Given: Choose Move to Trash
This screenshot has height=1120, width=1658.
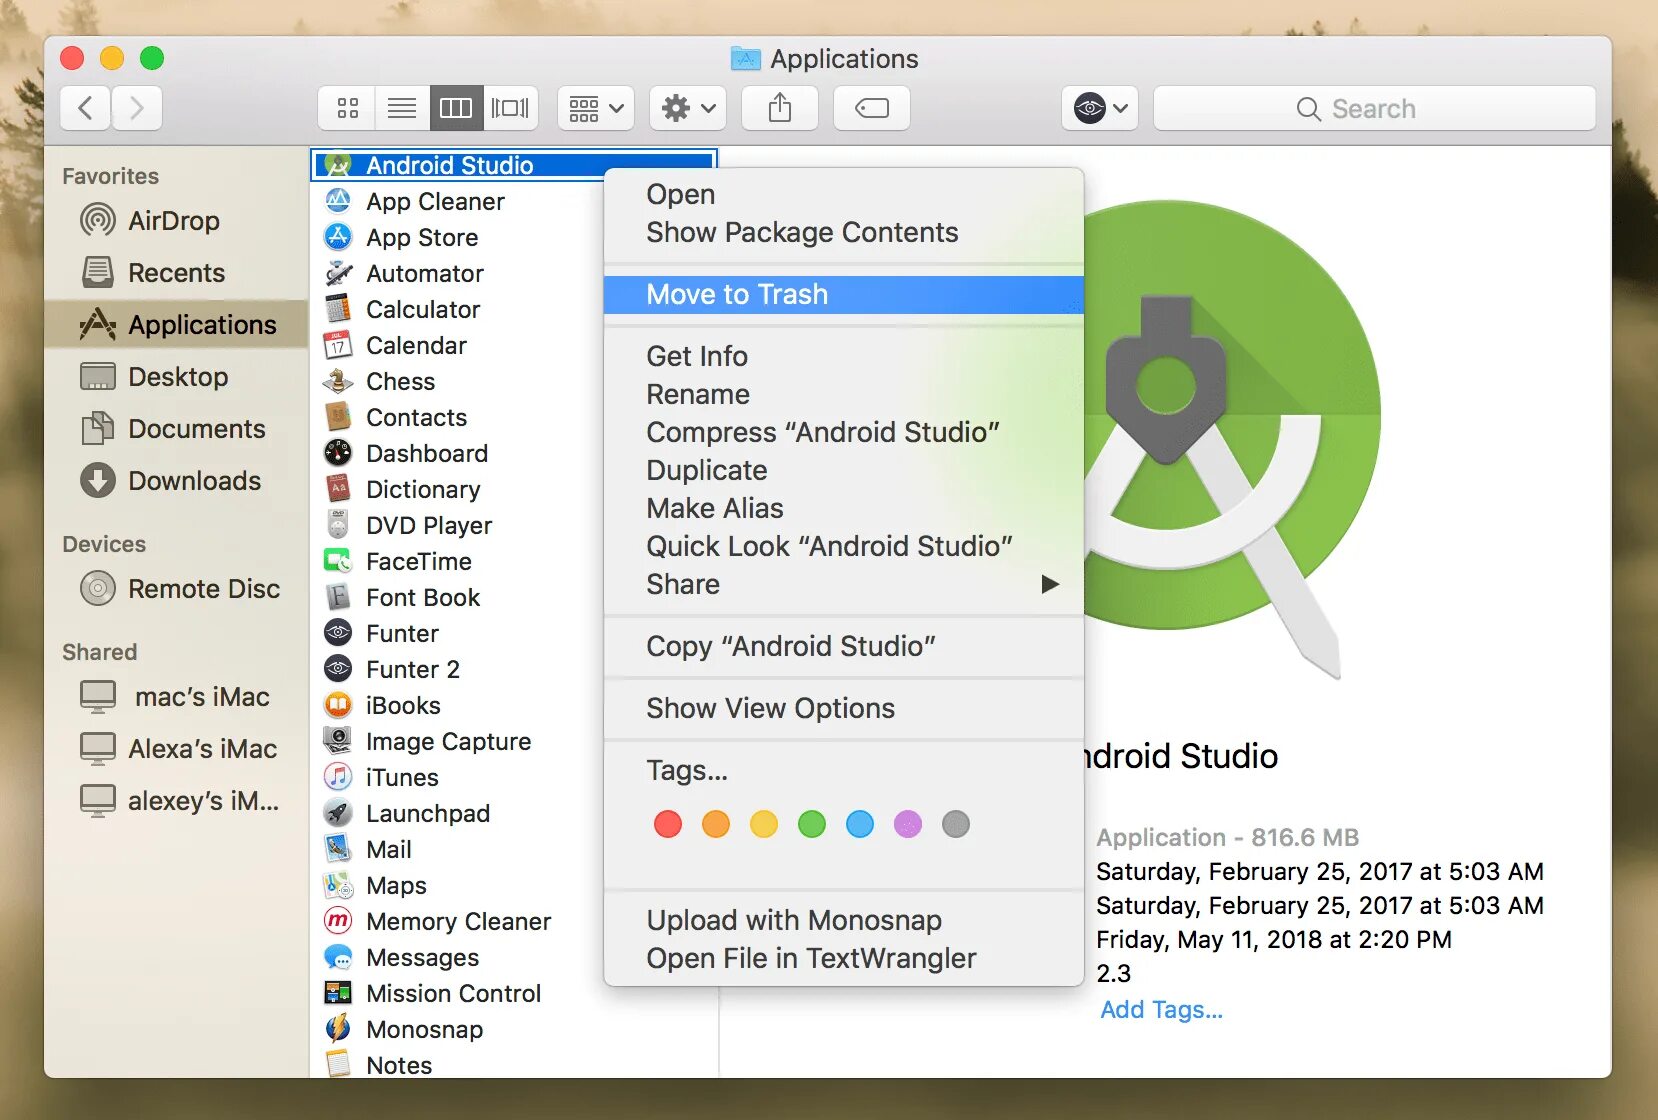Looking at the screenshot, I should coord(844,294).
